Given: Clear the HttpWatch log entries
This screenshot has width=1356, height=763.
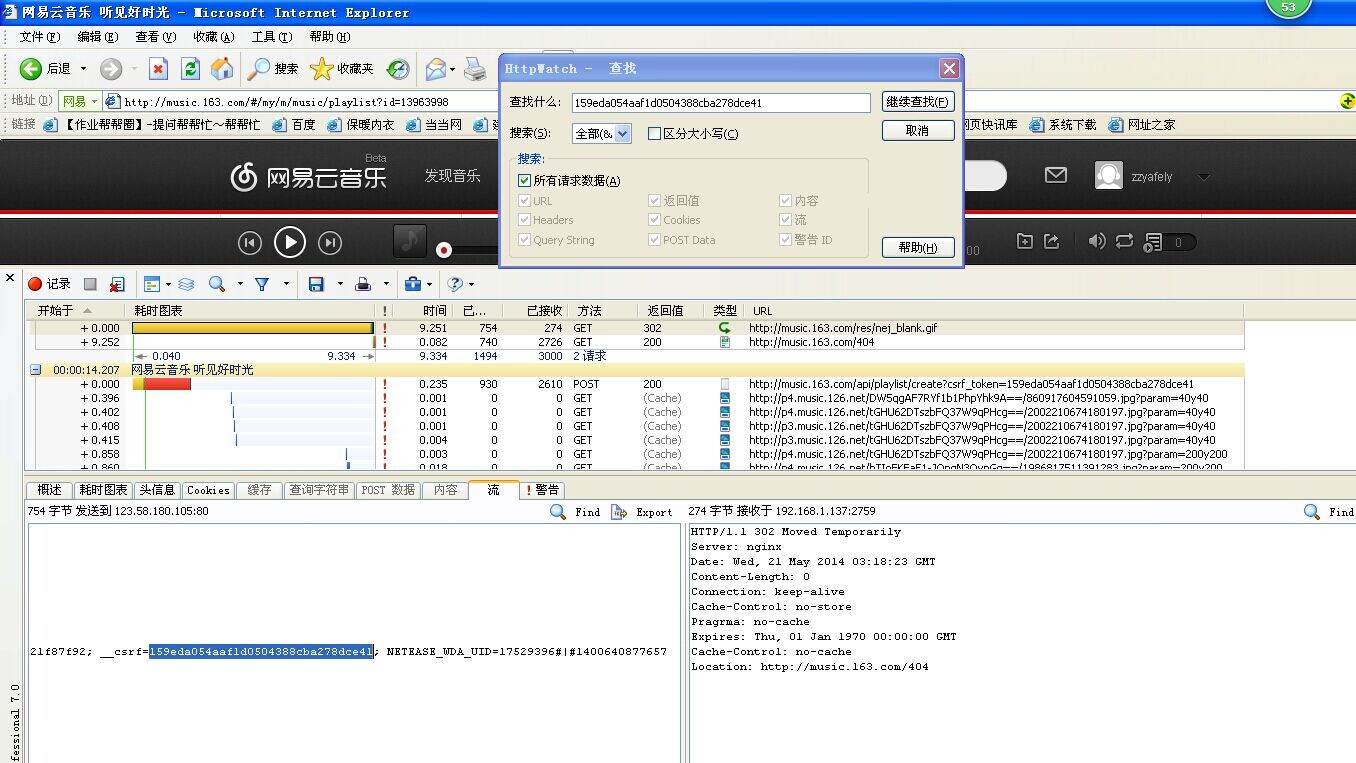Looking at the screenshot, I should [117, 284].
